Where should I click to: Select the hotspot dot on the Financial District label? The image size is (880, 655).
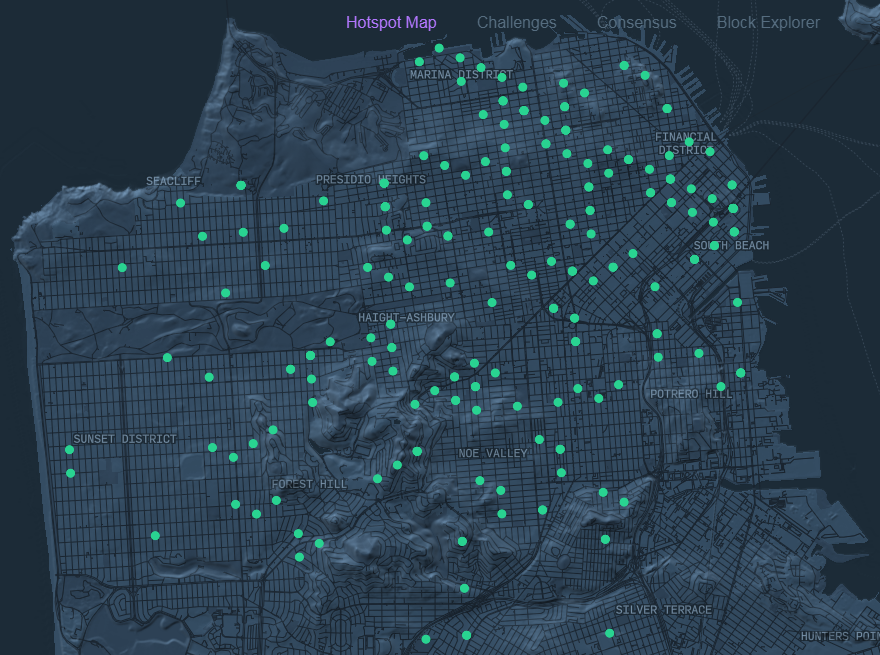pyautogui.click(x=689, y=142)
